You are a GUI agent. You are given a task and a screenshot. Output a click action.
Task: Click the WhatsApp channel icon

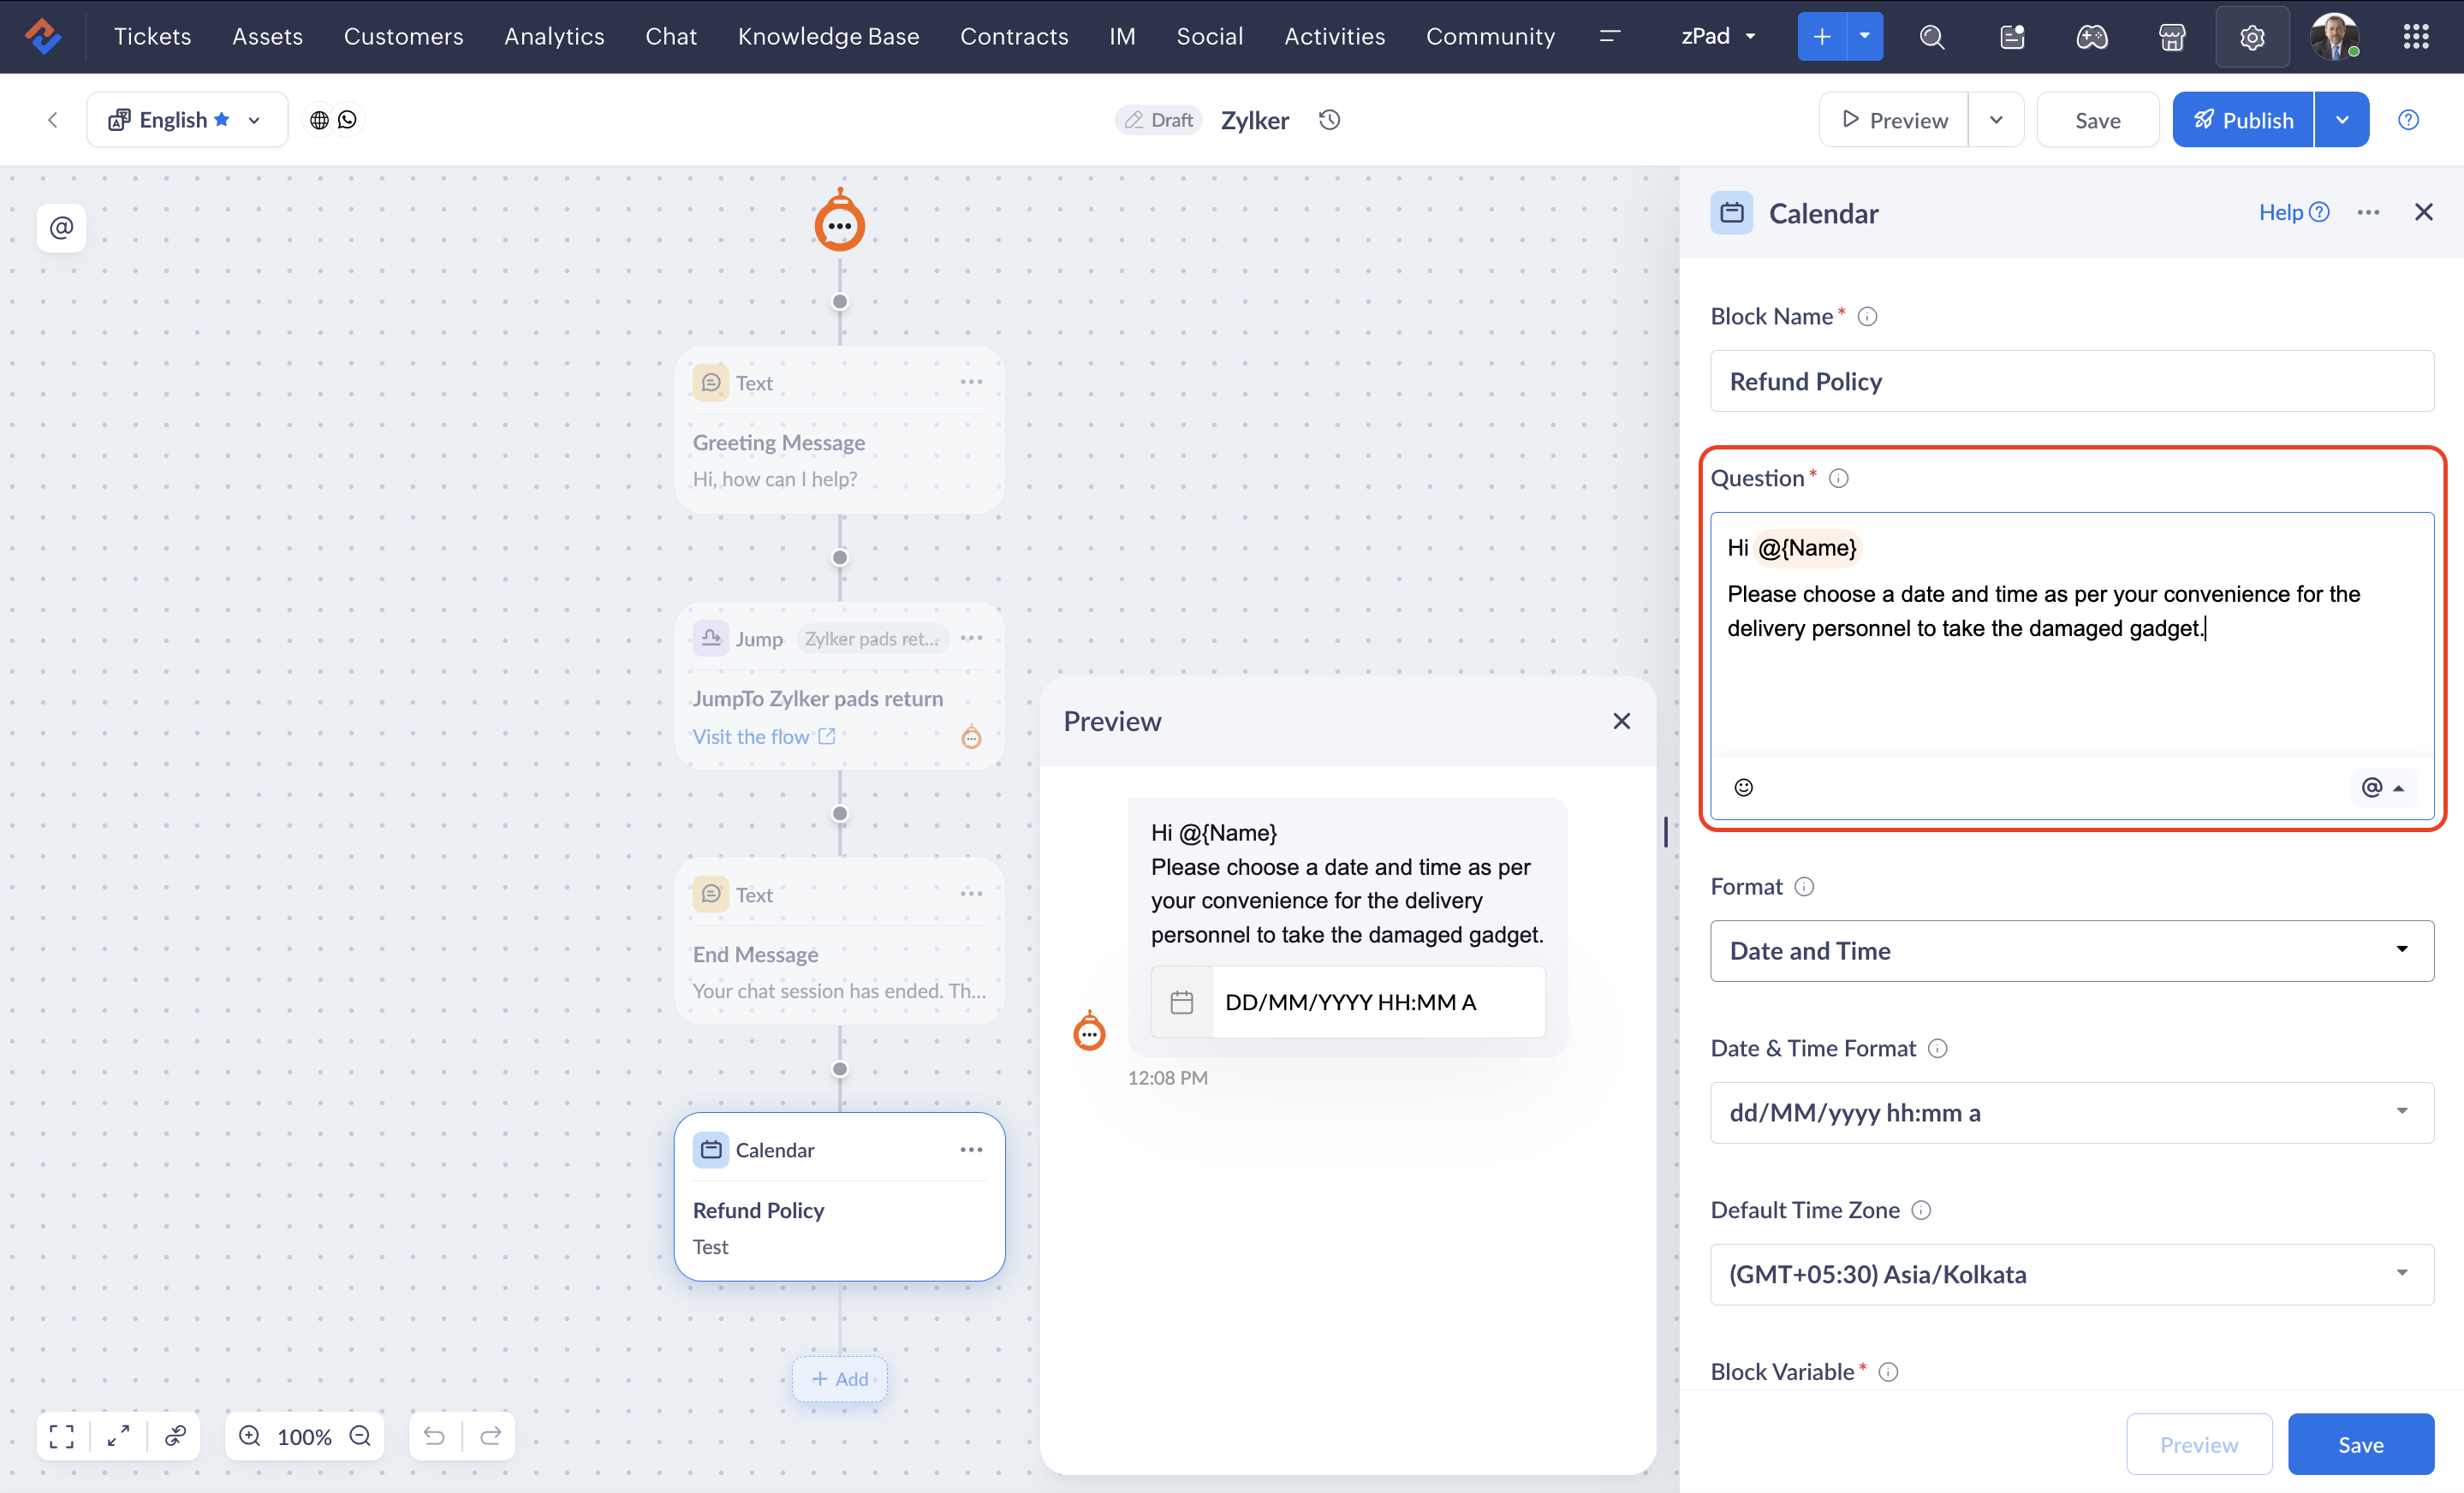347,120
